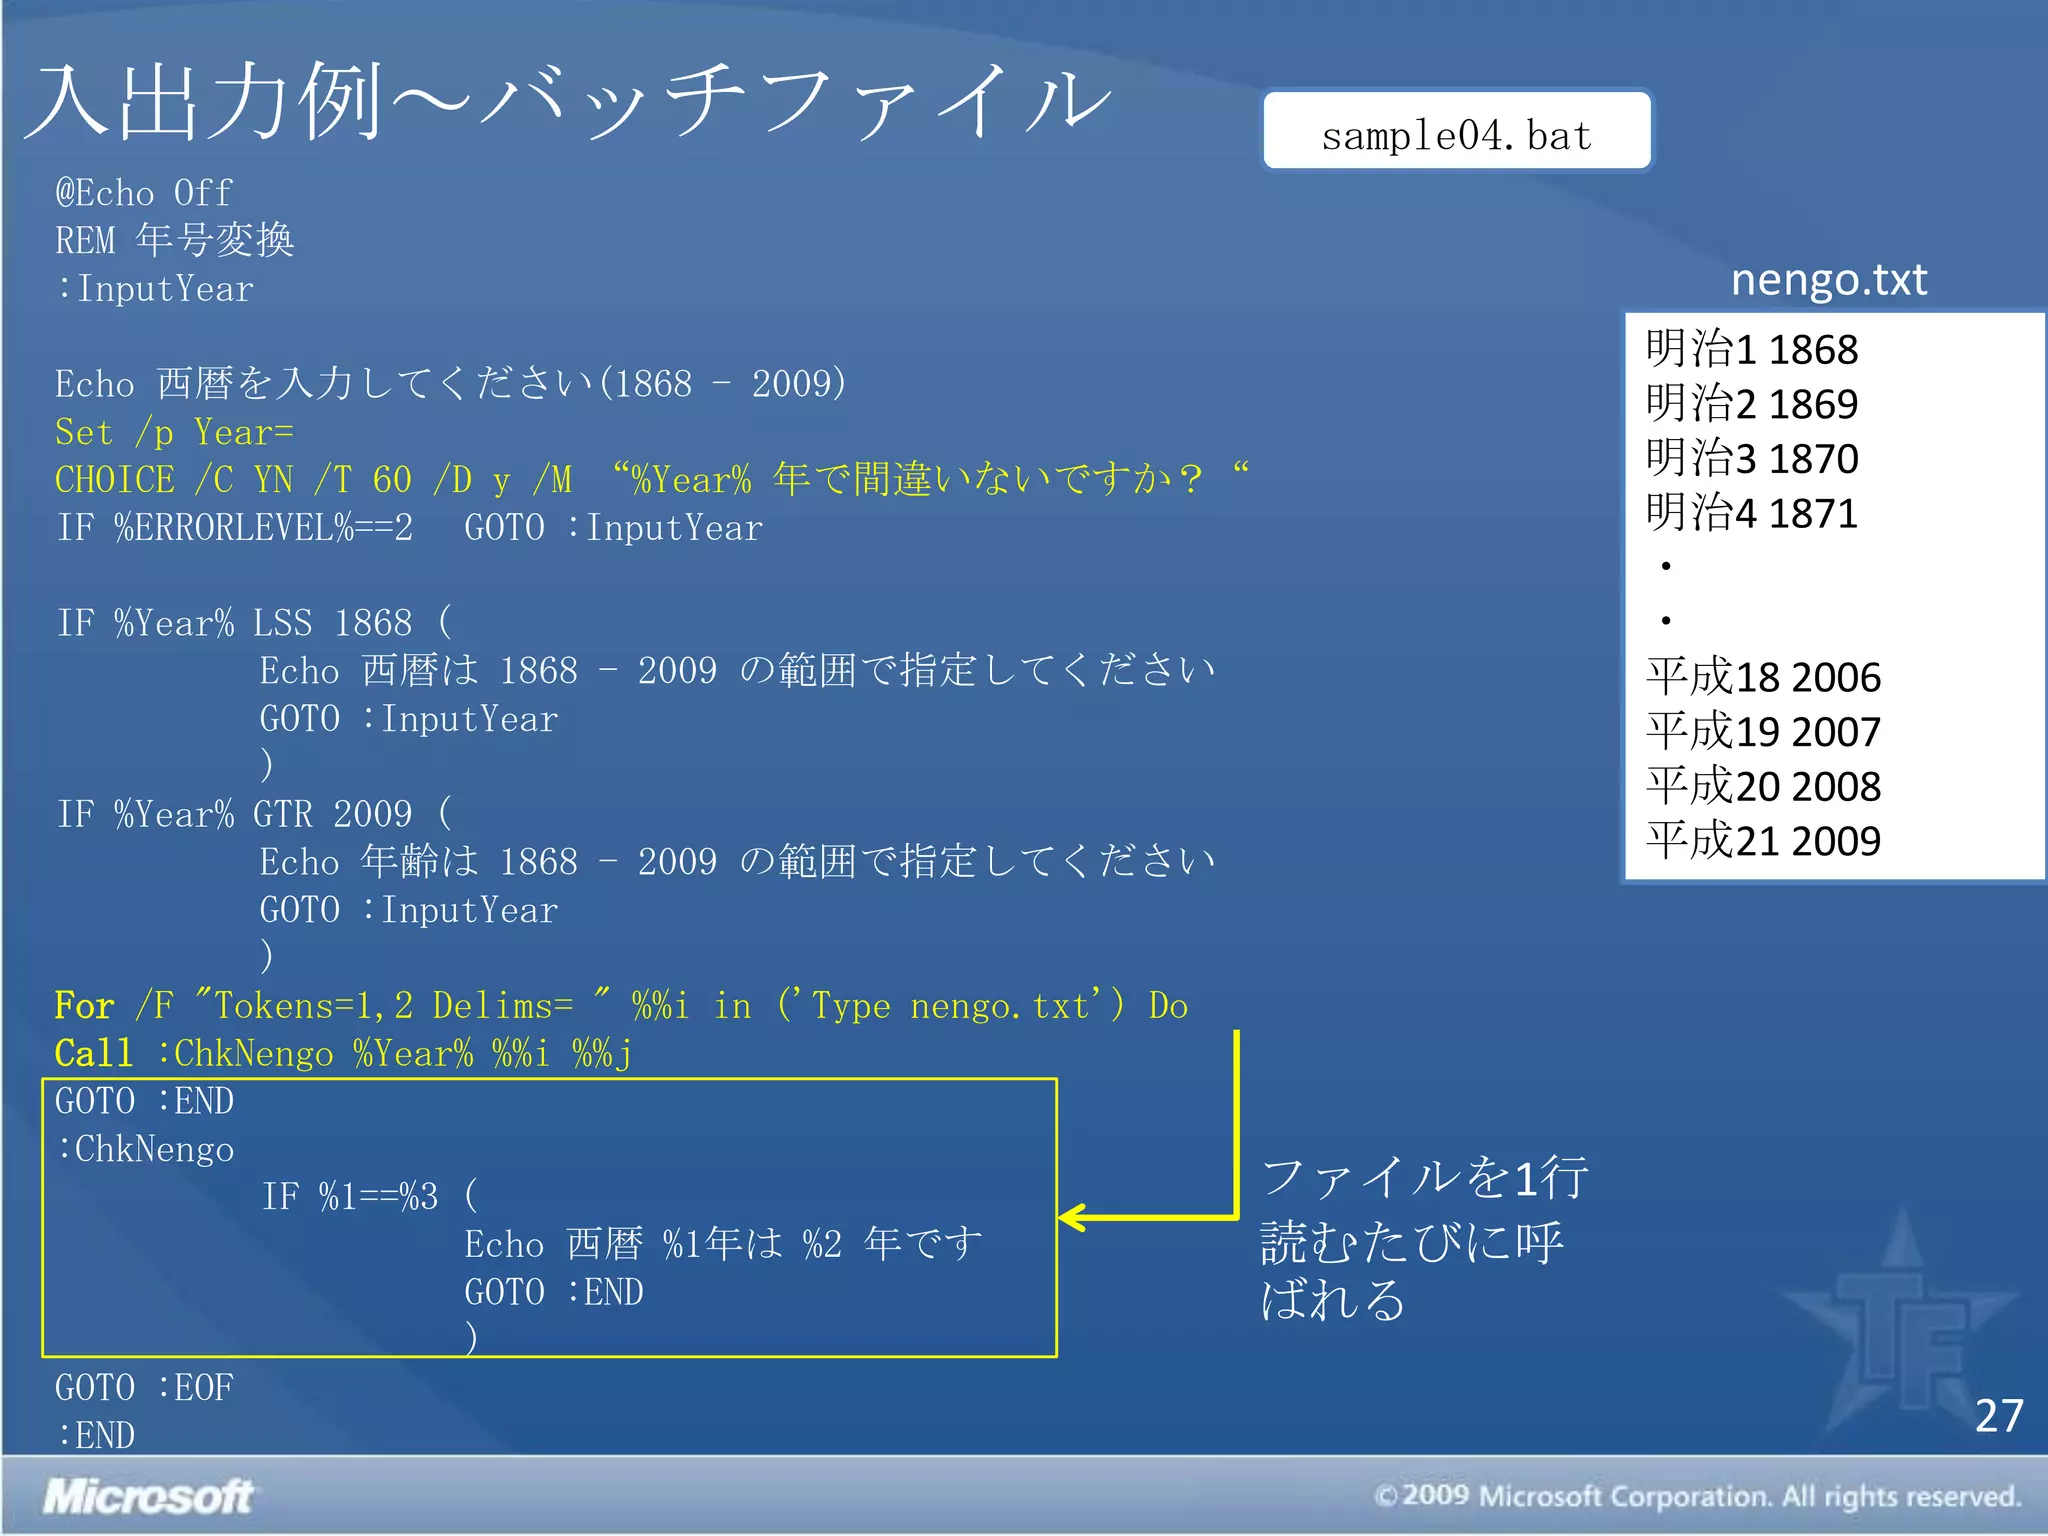Click the GOTO :EOF line
Image resolution: width=2048 pixels, height=1536 pixels.
[x=144, y=1388]
